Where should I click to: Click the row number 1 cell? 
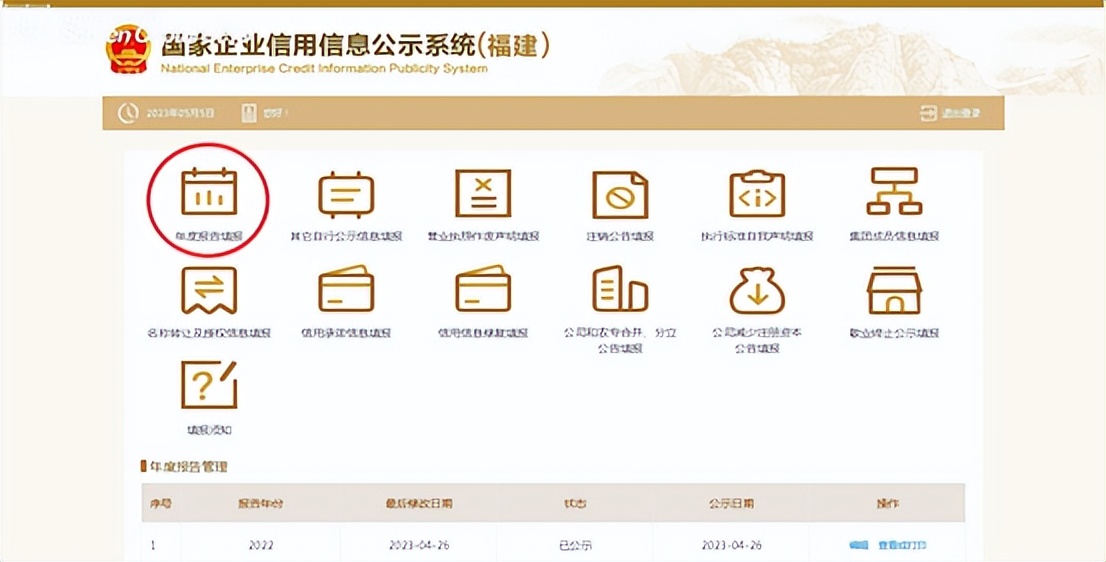click(x=152, y=546)
